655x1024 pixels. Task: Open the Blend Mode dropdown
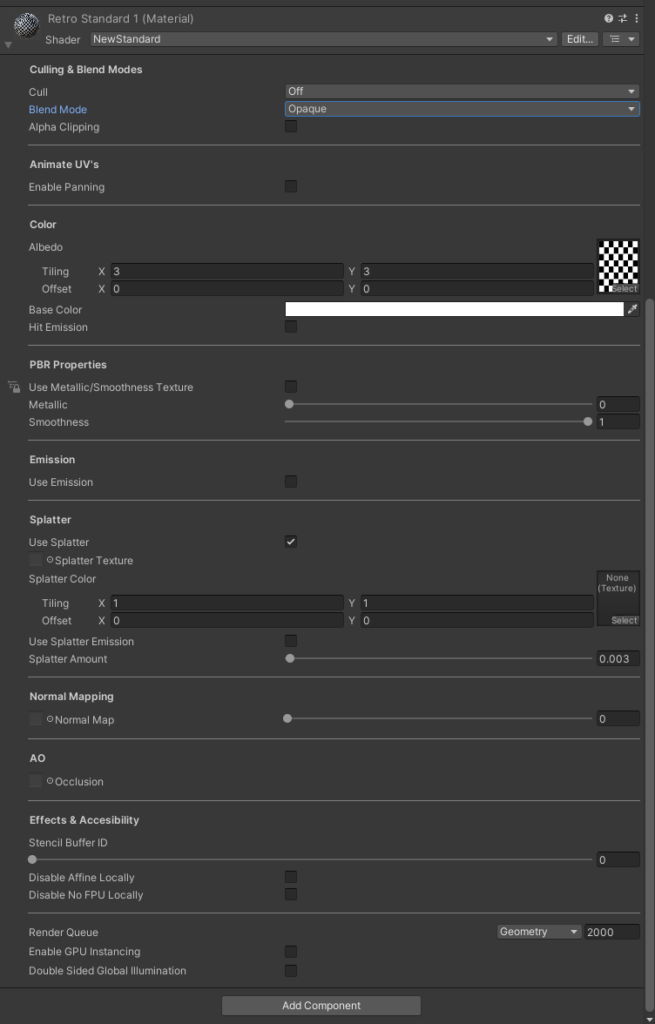461,109
